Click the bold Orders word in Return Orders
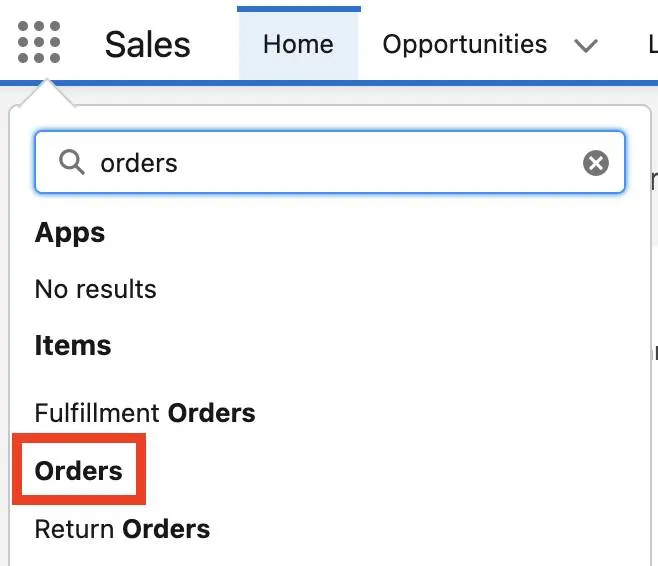 tap(166, 529)
